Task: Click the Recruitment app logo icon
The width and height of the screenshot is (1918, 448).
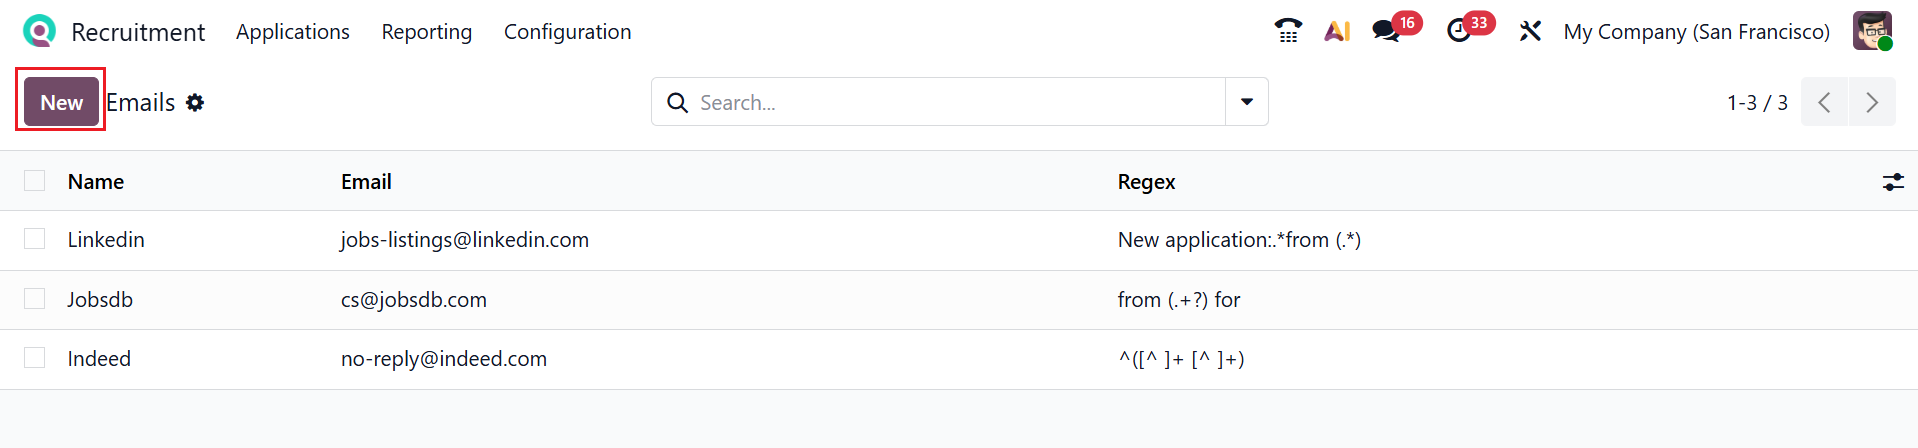Action: click(39, 31)
